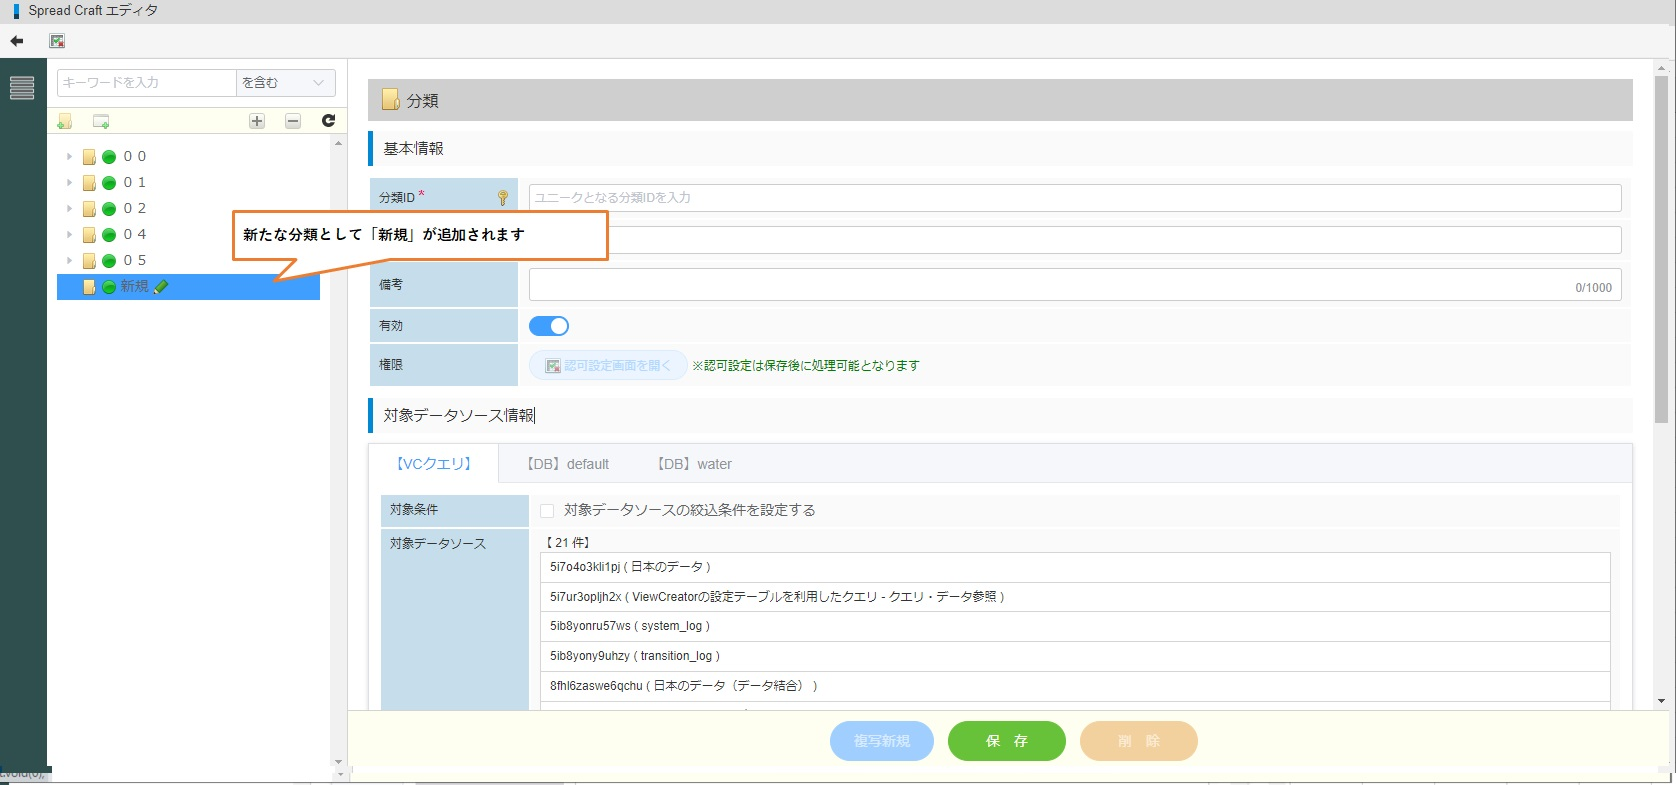Image resolution: width=1676 pixels, height=785 pixels.
Task: Switch to the 【DB】default tab
Action: tap(568, 464)
